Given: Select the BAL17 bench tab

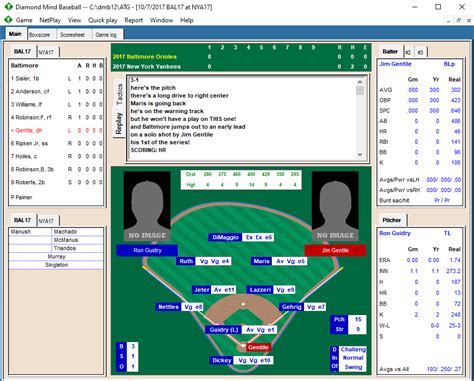Looking at the screenshot, I should click(x=22, y=220).
